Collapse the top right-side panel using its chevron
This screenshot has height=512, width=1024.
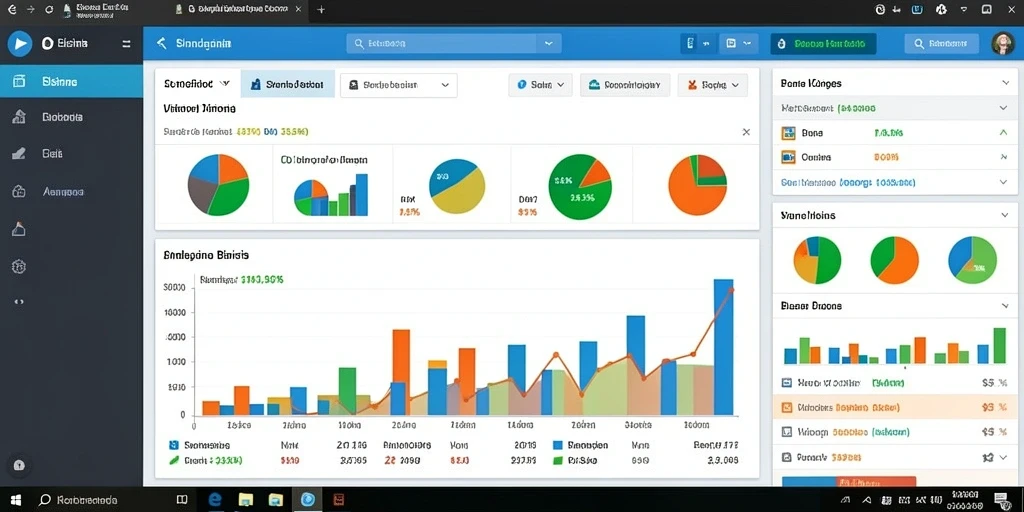(x=1005, y=83)
